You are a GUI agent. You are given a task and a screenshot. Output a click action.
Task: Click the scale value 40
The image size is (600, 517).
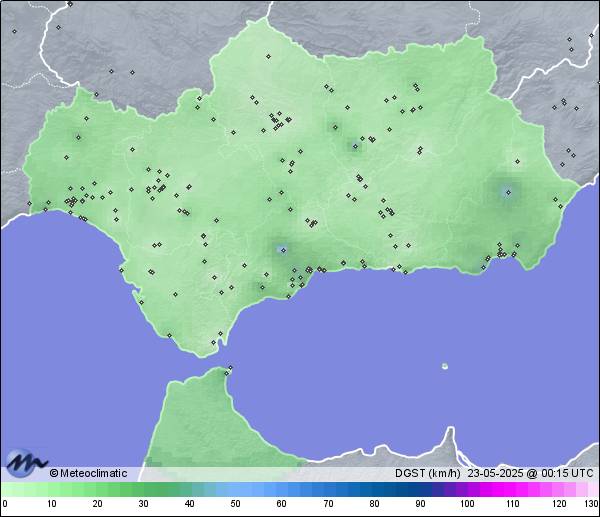(x=189, y=504)
